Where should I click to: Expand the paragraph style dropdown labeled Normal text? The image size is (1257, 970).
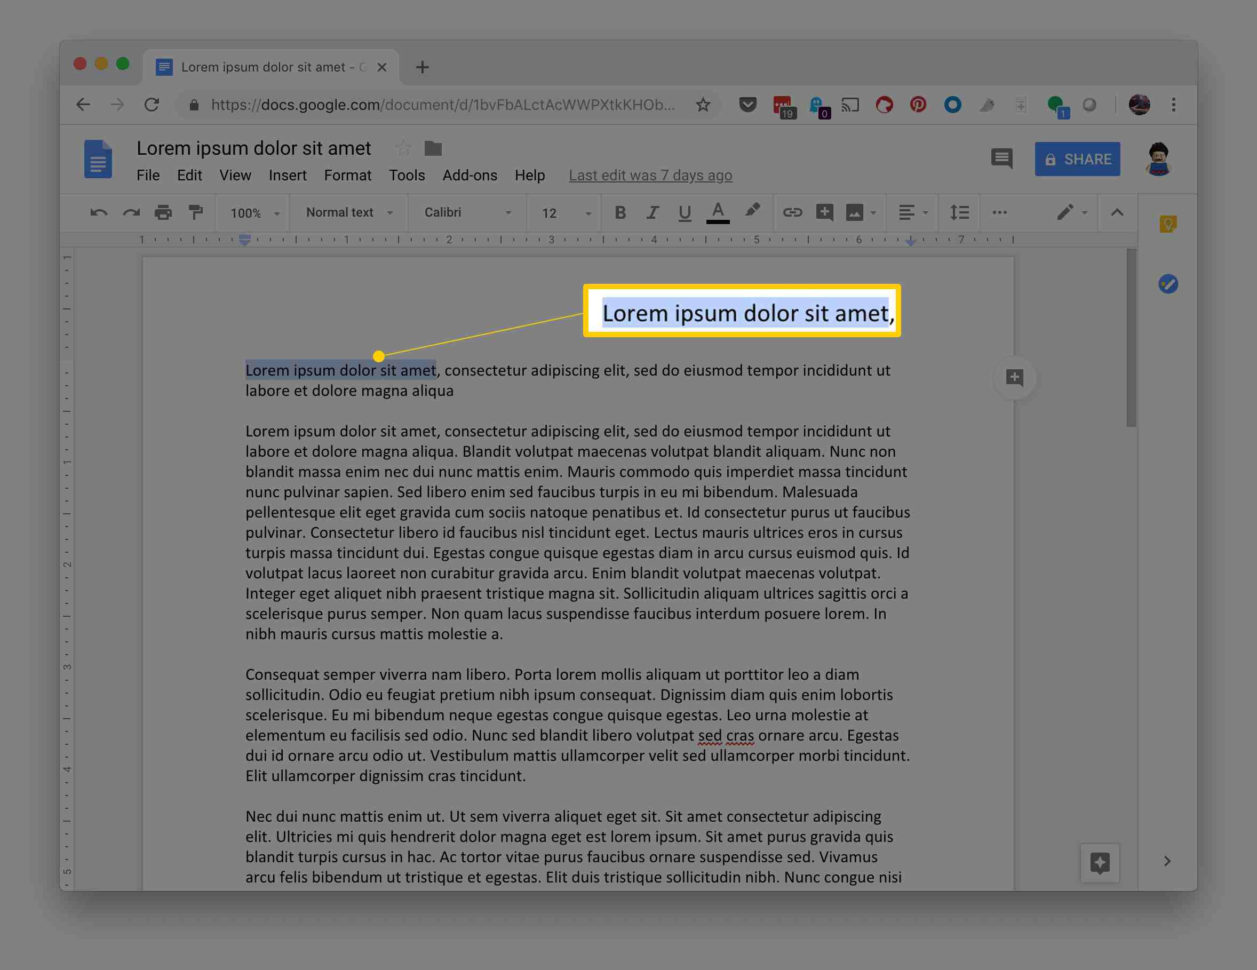coord(345,212)
